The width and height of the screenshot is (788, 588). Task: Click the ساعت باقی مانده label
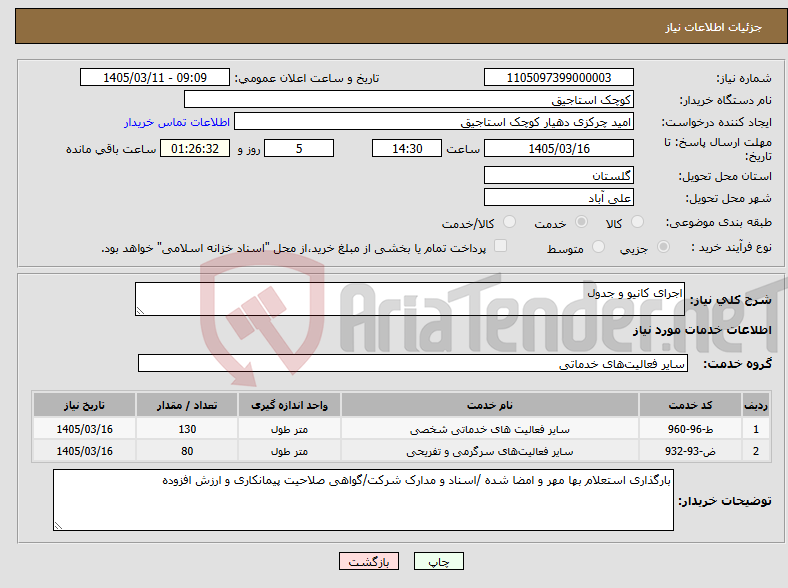(111, 149)
